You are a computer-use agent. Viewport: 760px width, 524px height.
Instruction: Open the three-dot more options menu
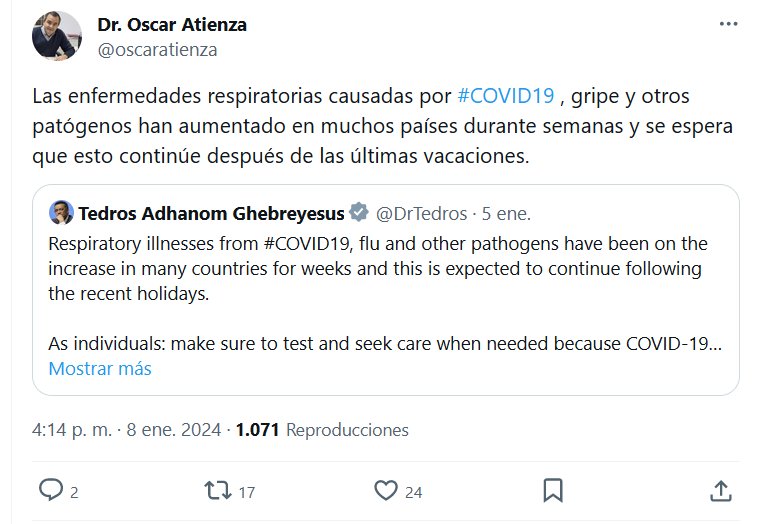728,25
